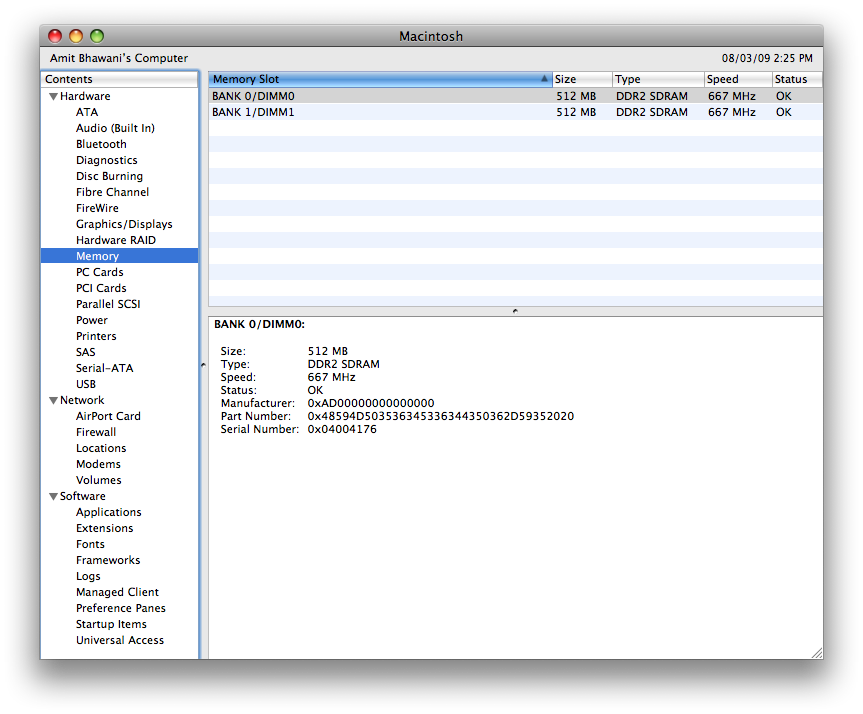Screen dimensions: 863x714
Task: Click the Software category label
Action: [83, 496]
